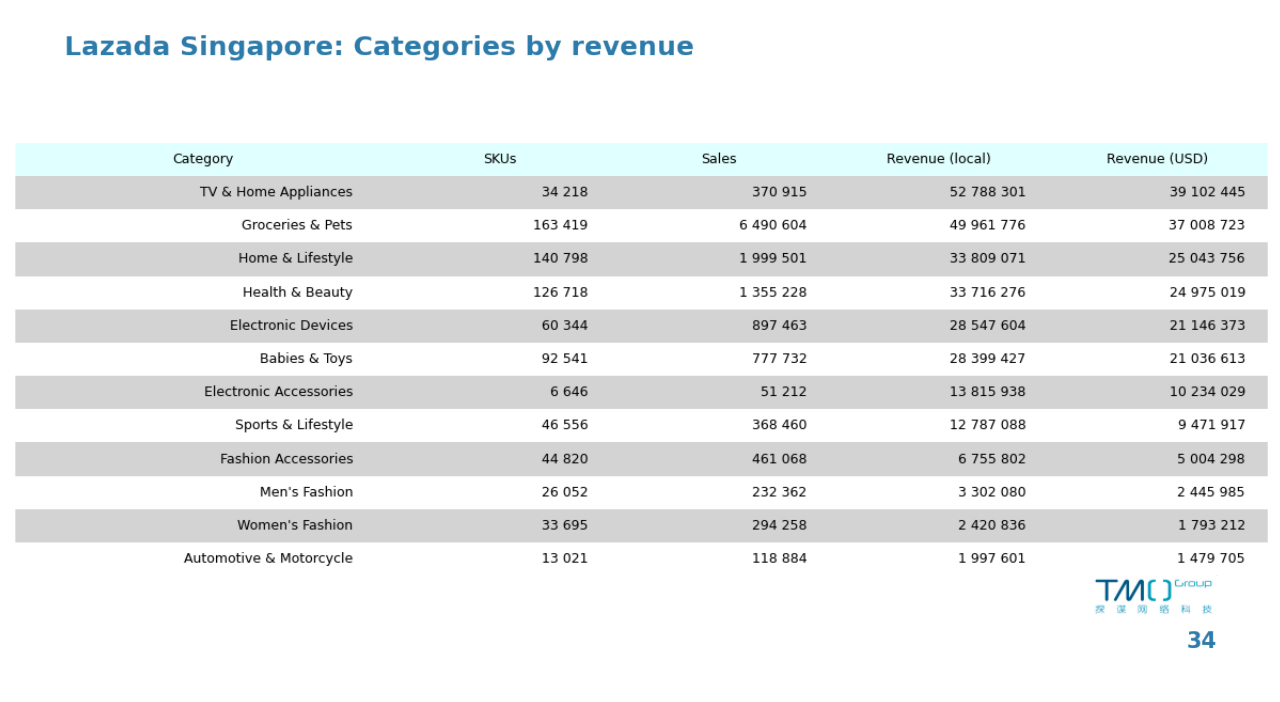Select SKUs value 92 541

[565, 358]
